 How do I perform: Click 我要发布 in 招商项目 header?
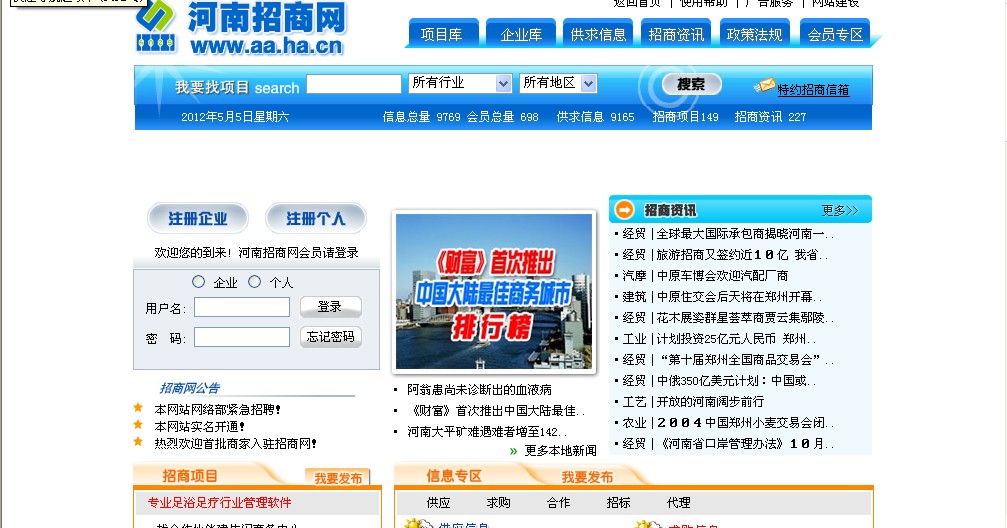point(338,478)
